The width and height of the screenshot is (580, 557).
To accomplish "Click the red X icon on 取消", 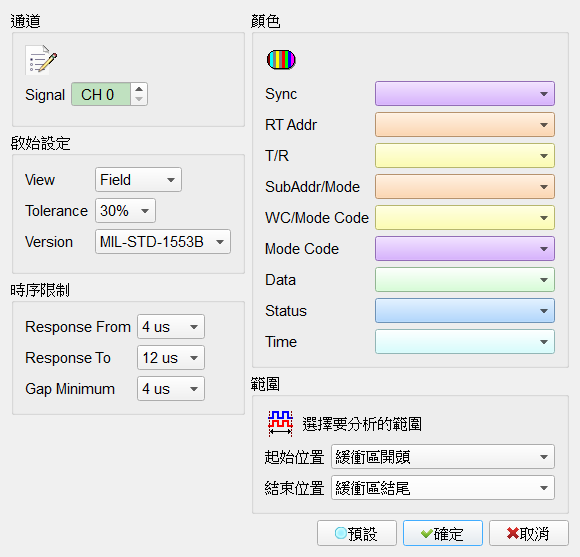I will tap(513, 533).
